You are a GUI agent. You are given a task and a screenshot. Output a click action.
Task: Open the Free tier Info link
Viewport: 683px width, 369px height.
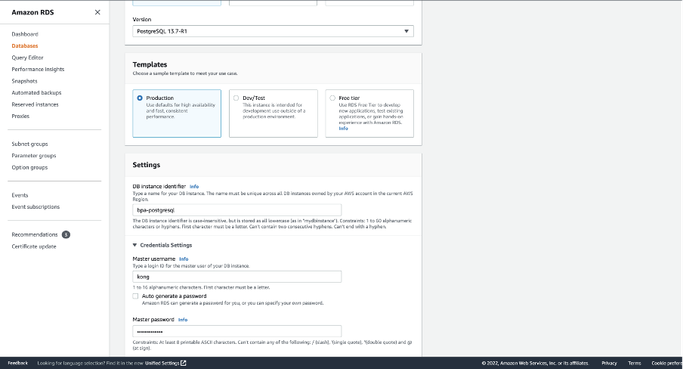point(343,129)
